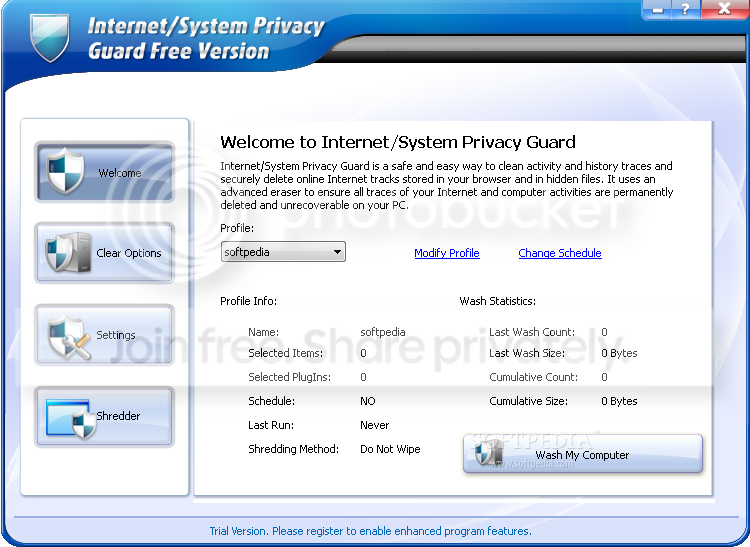Viewport: 750px width, 547px height.
Task: Click the tools shield icon on Settings
Action: pyautogui.click(x=69, y=337)
